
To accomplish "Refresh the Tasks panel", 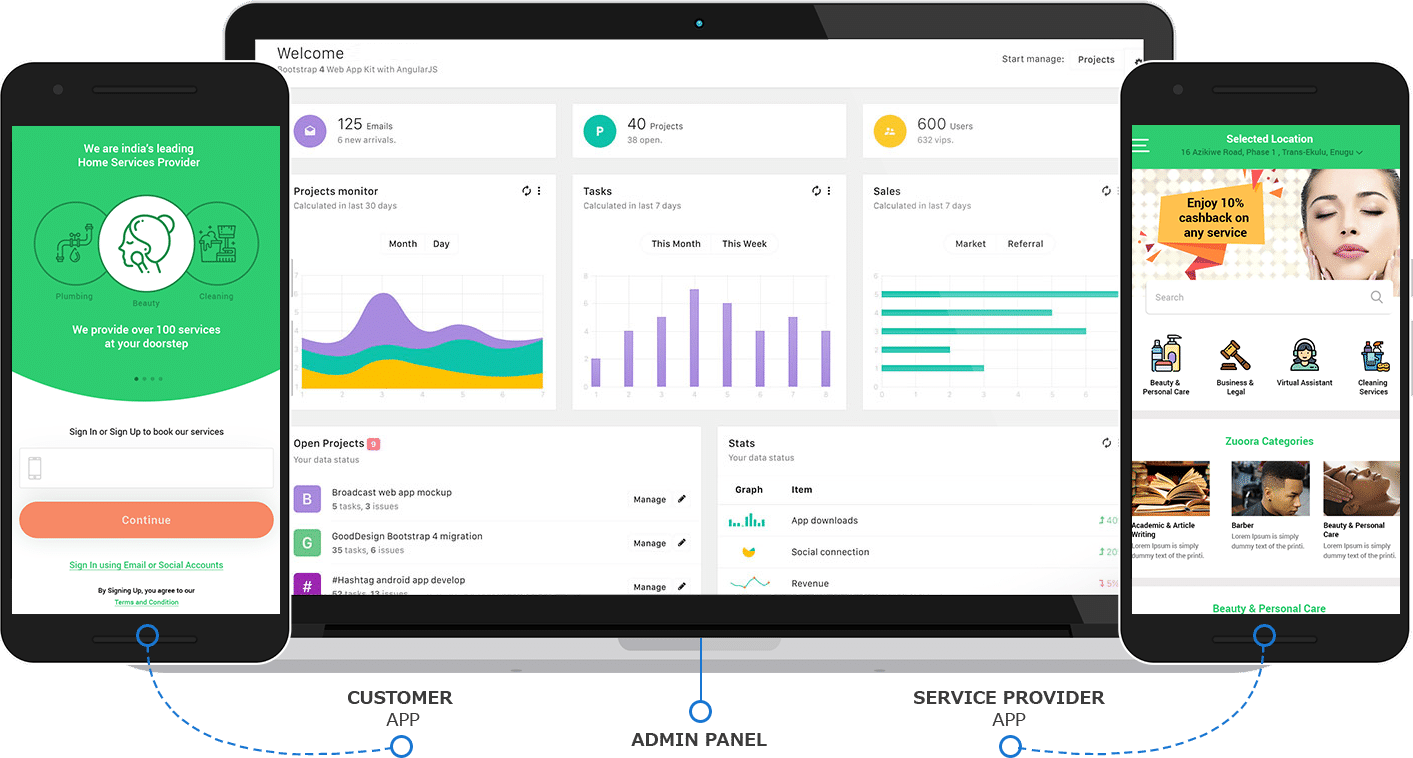I will click(816, 191).
